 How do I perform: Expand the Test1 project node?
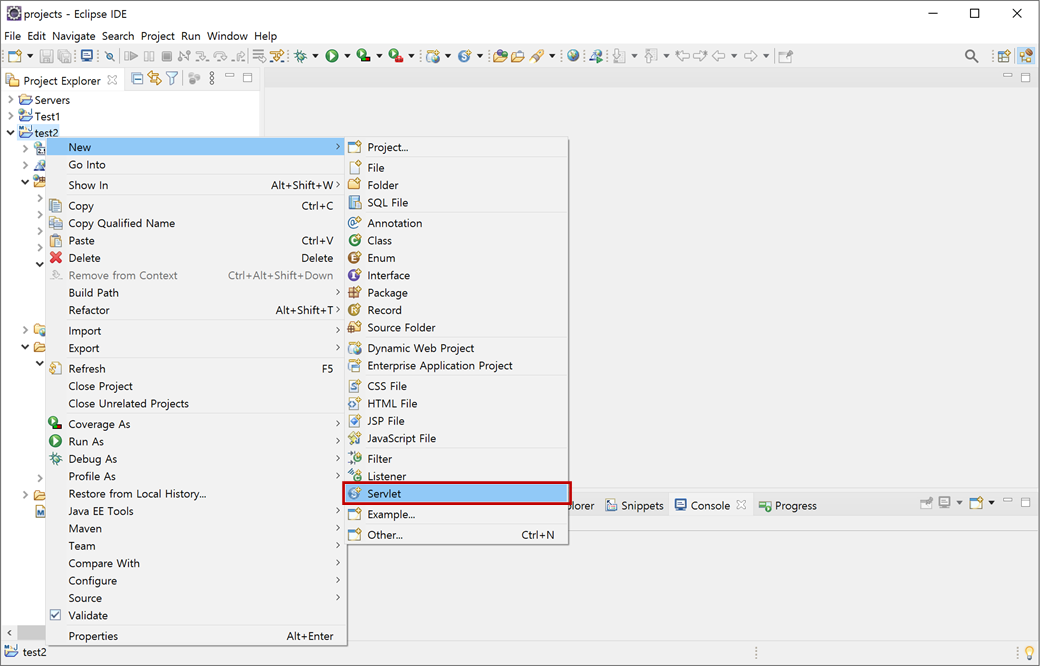click(11, 116)
